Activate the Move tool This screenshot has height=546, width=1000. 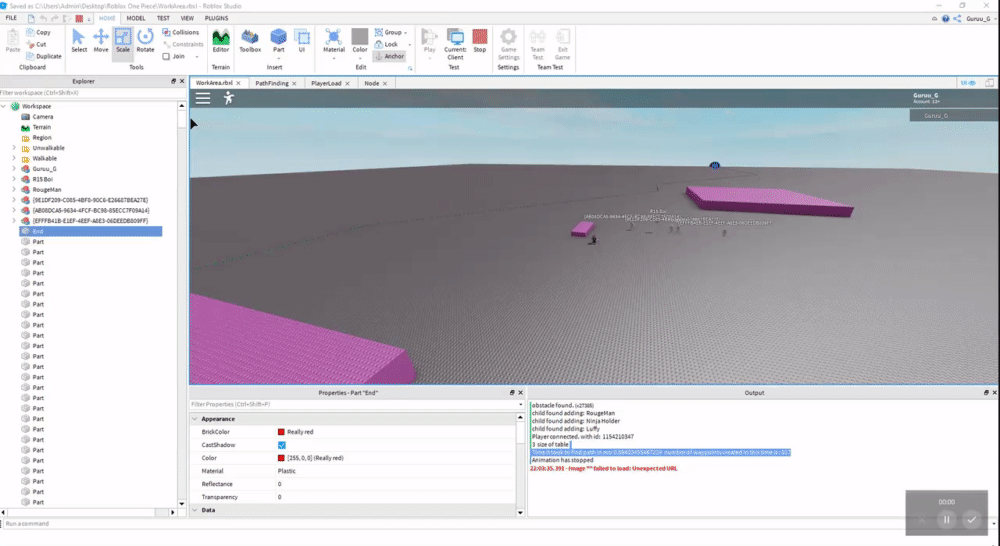click(x=101, y=41)
